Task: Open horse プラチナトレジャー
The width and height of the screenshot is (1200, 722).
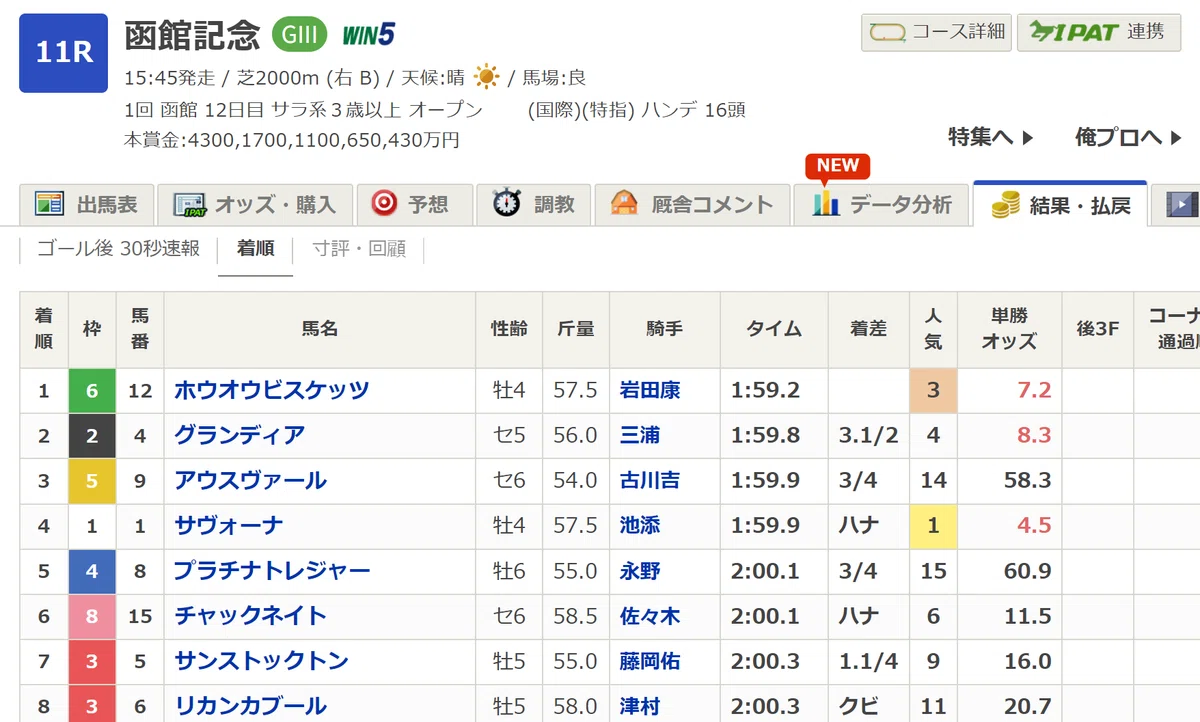Action: [272, 571]
